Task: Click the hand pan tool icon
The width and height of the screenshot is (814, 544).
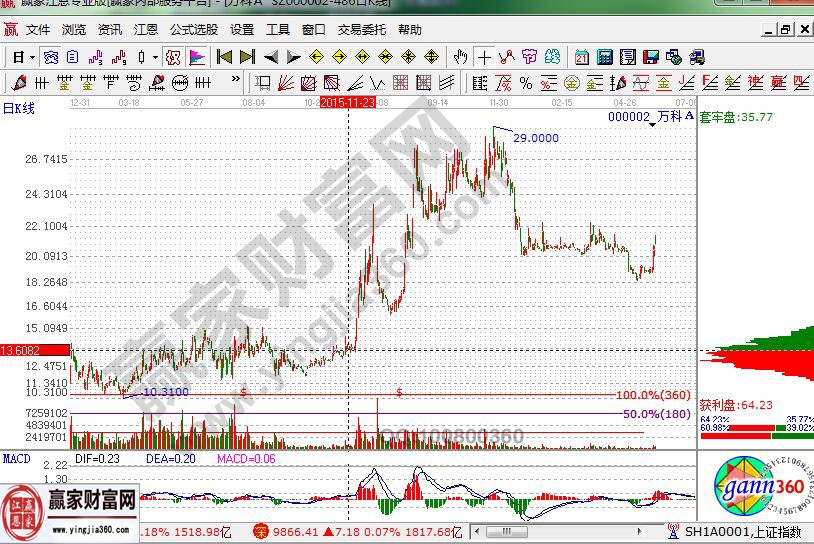Action: (x=460, y=57)
